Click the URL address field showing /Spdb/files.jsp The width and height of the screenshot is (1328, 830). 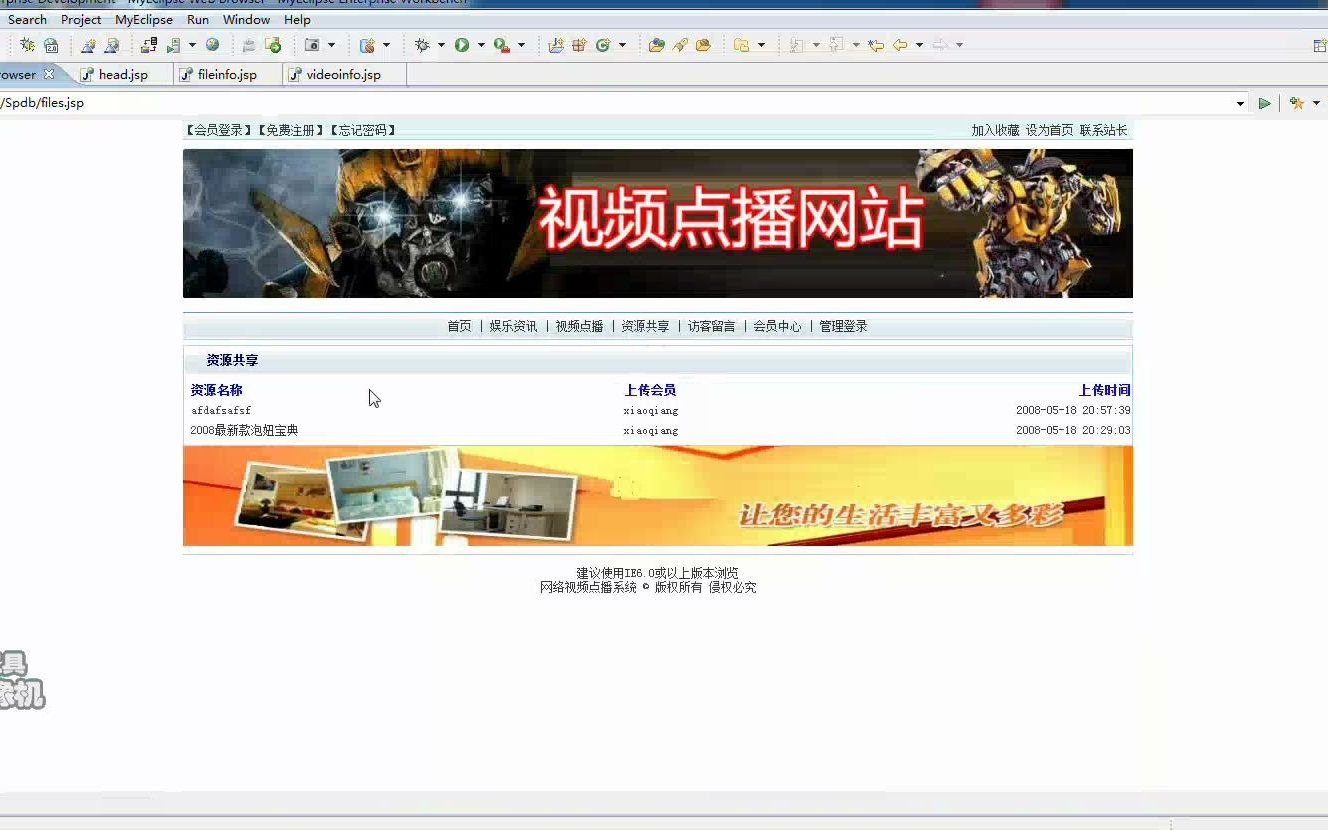615,103
